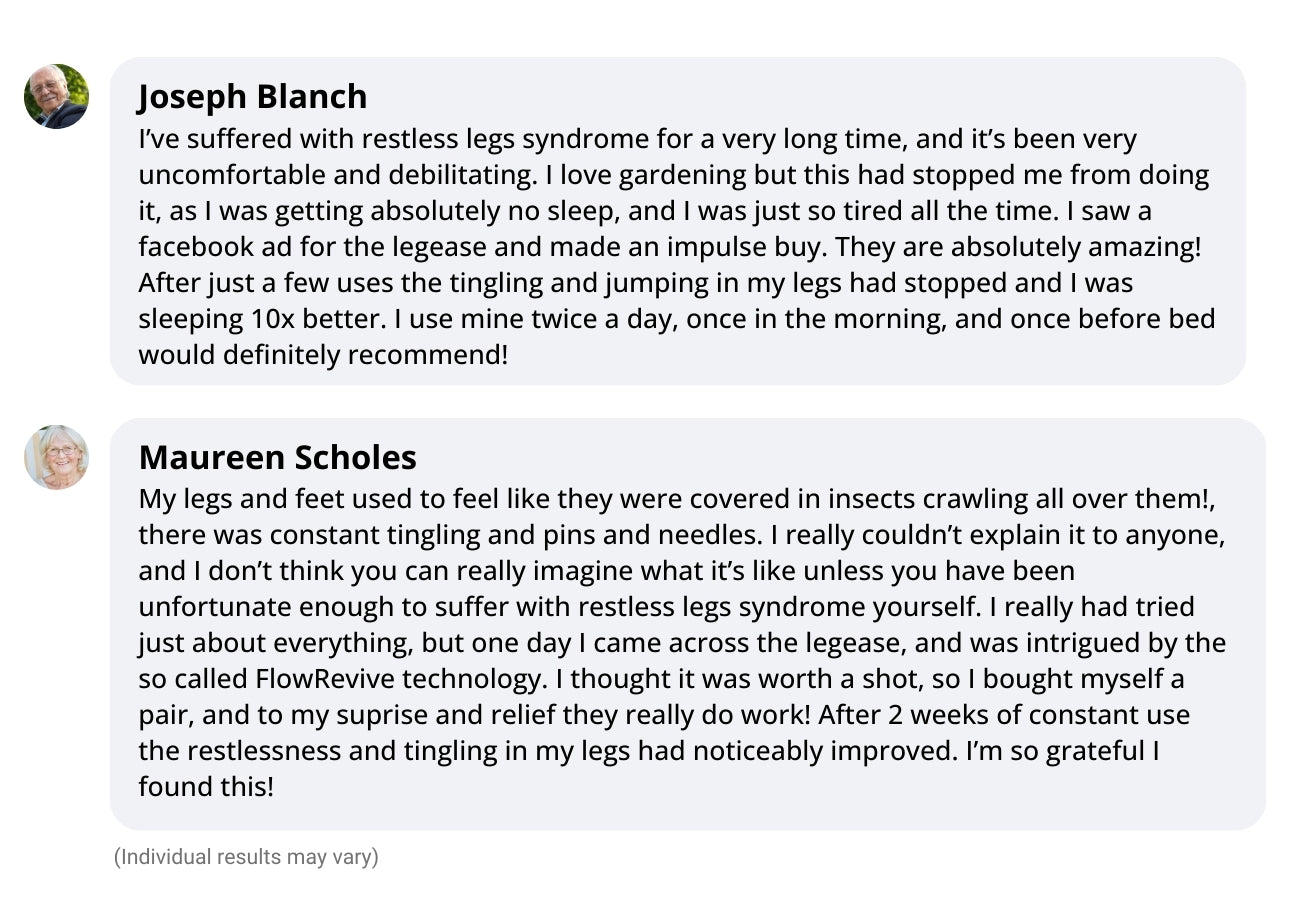The width and height of the screenshot is (1300, 900).
Task: Click the "Individual results may vary" disclaimer
Action: click(x=246, y=857)
